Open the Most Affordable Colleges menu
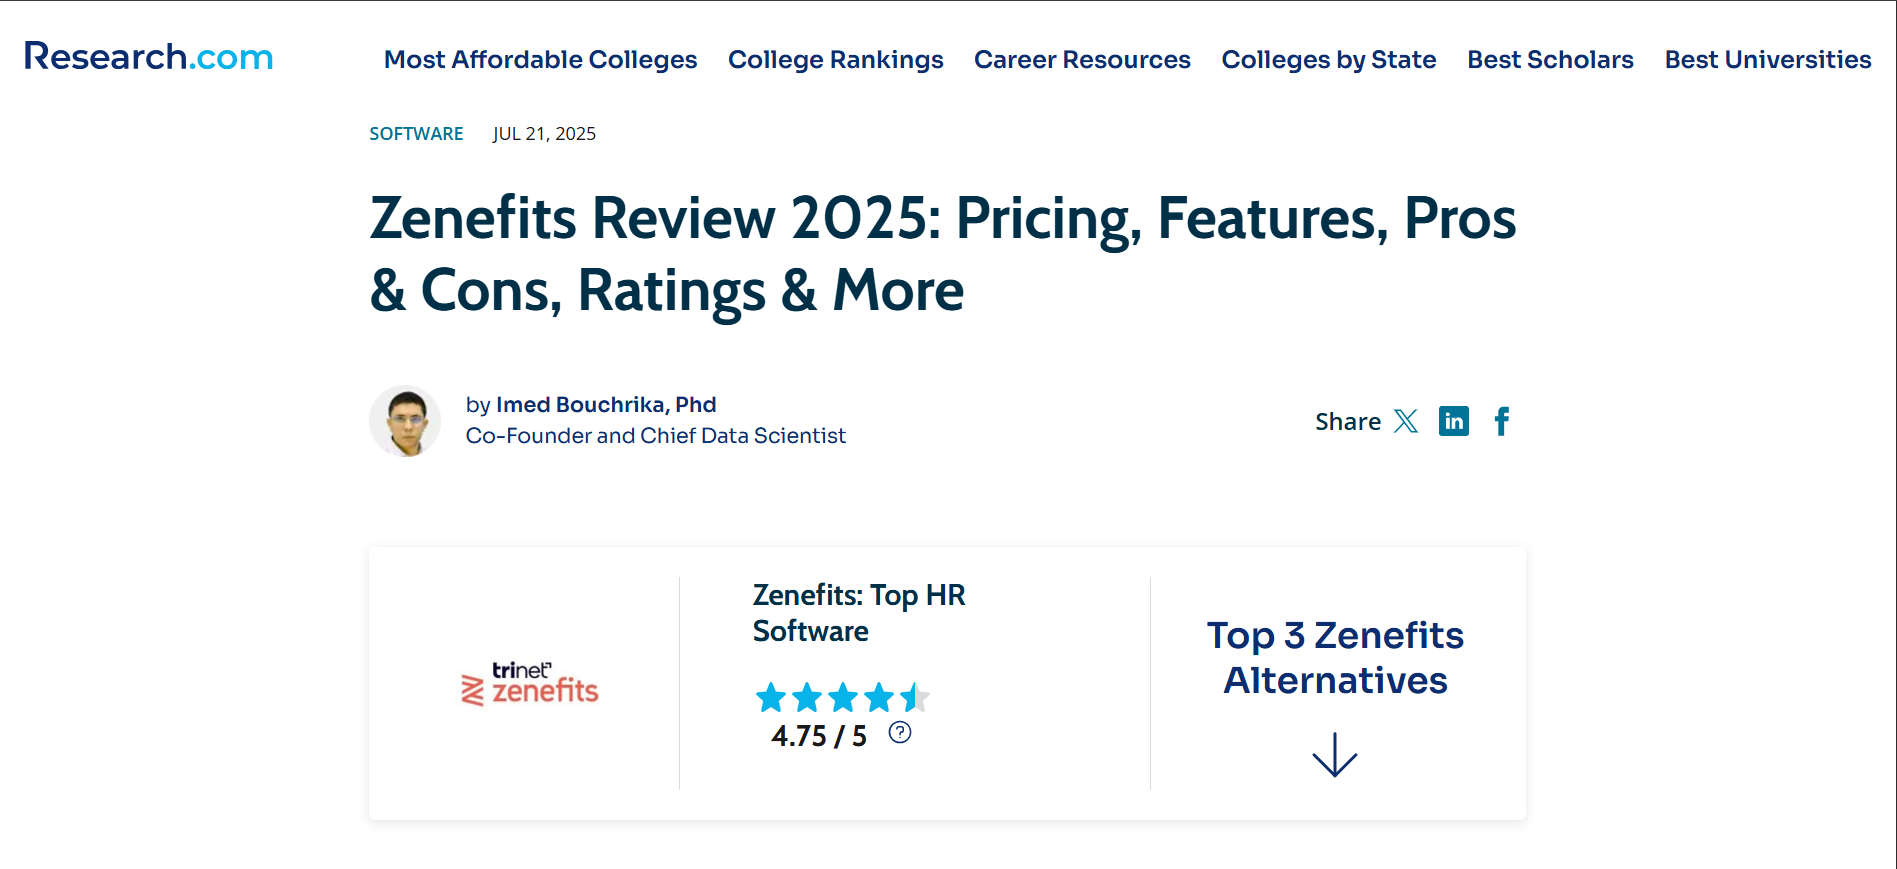Image resolution: width=1897 pixels, height=869 pixels. click(540, 60)
